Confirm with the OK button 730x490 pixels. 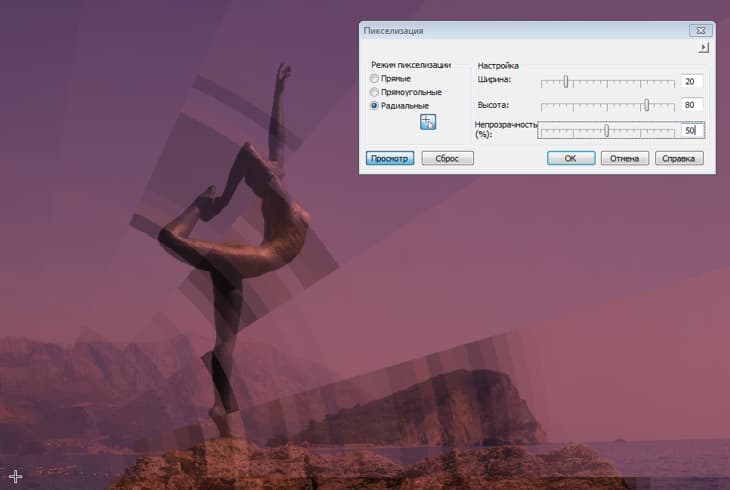pyautogui.click(x=571, y=158)
